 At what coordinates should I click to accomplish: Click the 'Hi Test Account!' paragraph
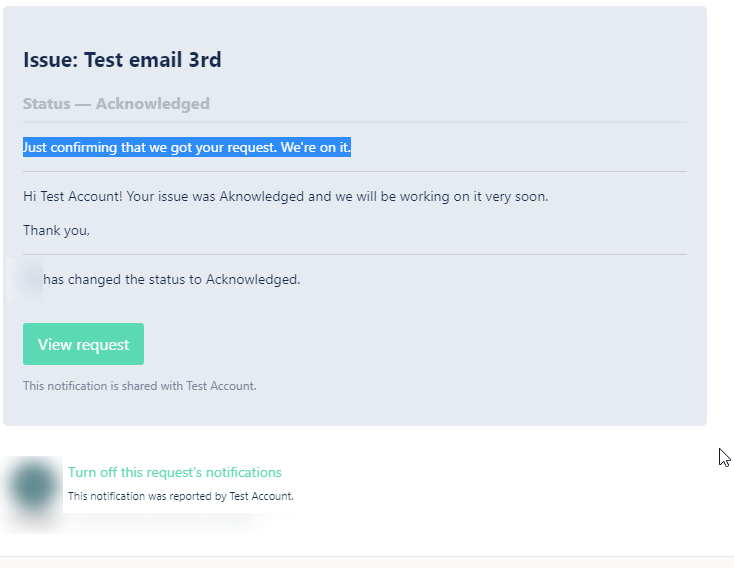click(x=286, y=196)
